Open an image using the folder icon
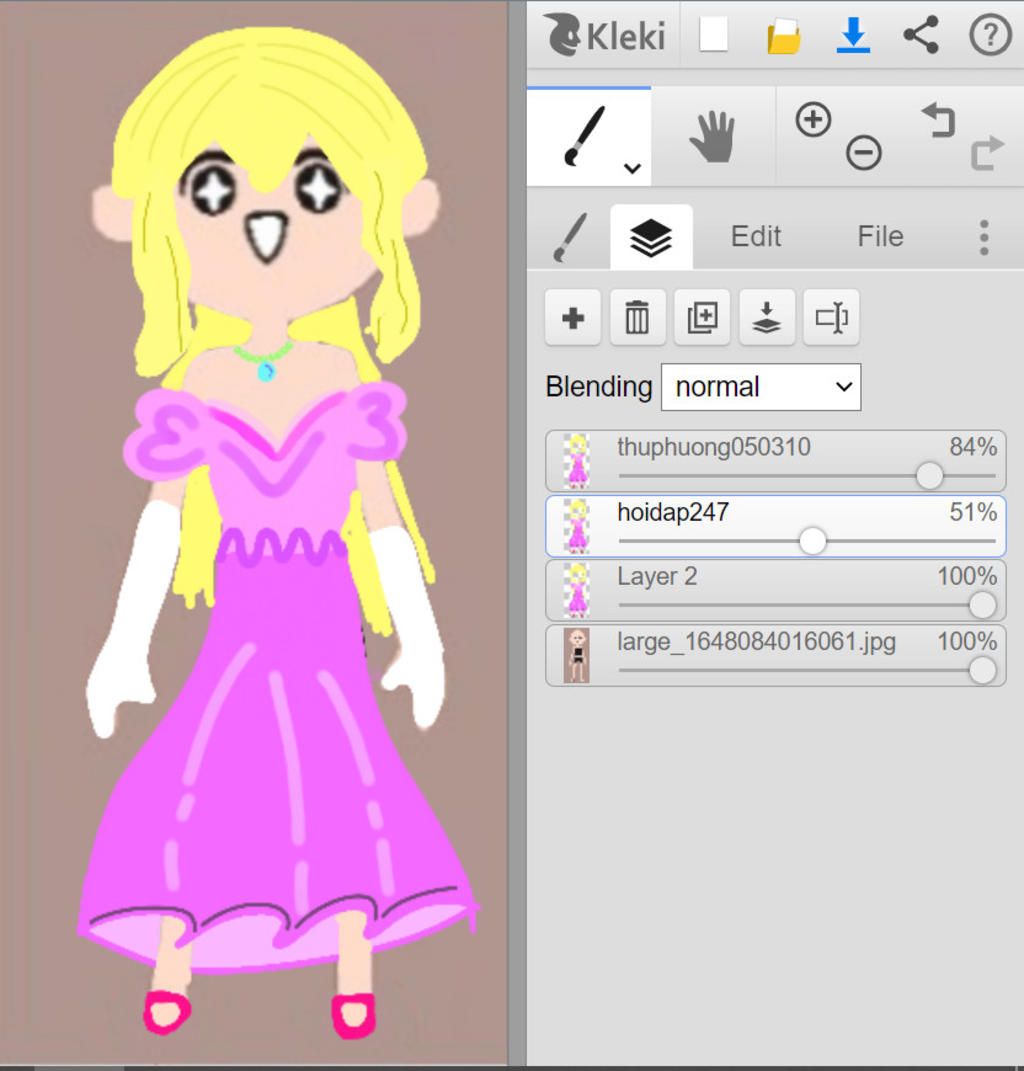The width and height of the screenshot is (1024, 1071). click(784, 36)
